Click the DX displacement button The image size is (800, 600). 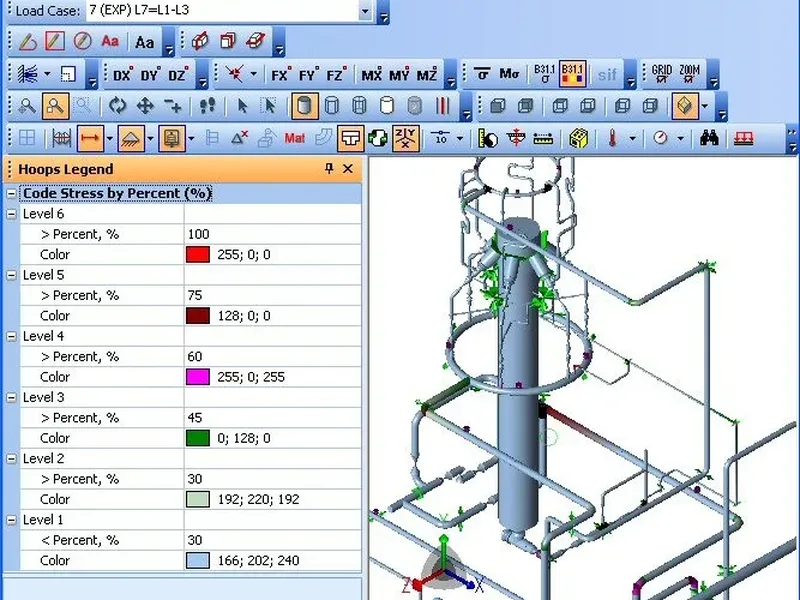click(x=122, y=75)
